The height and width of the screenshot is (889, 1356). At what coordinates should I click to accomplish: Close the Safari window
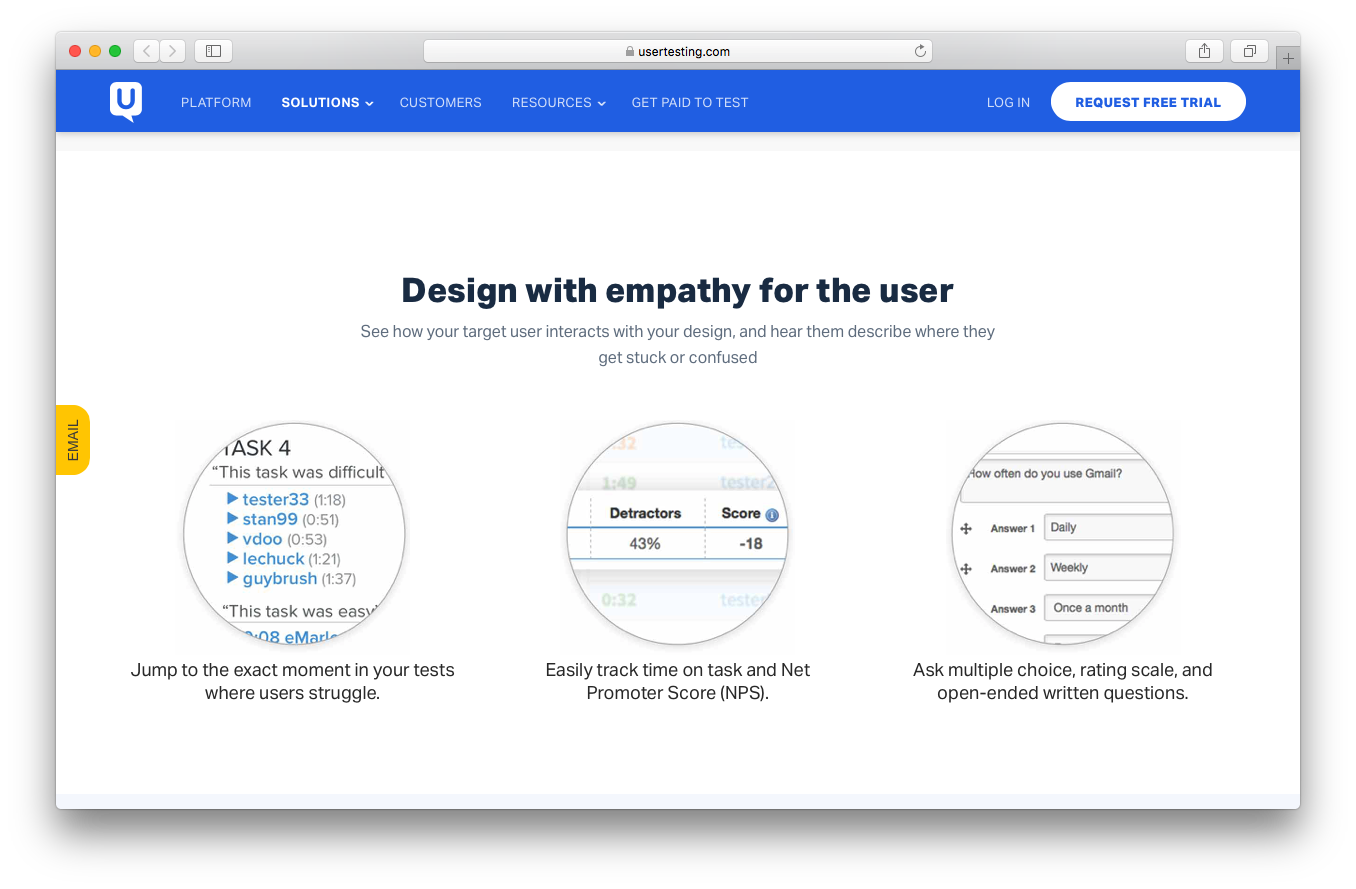[75, 51]
